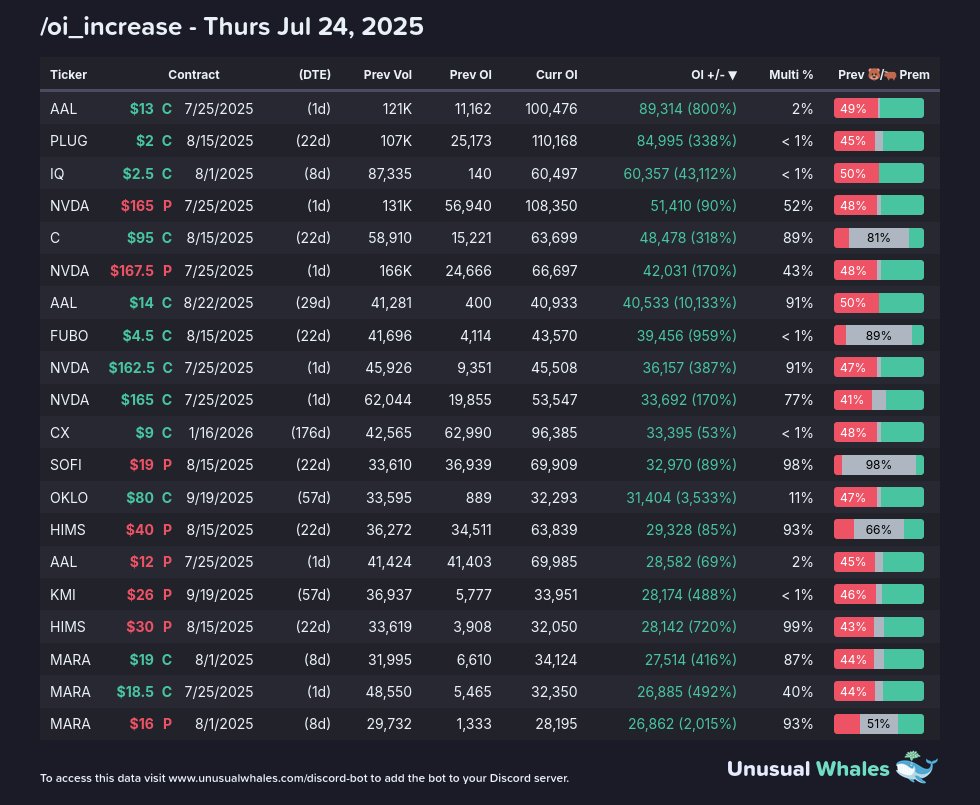Click the (176d) DTE value
The width and height of the screenshot is (980, 805).
click(x=311, y=432)
